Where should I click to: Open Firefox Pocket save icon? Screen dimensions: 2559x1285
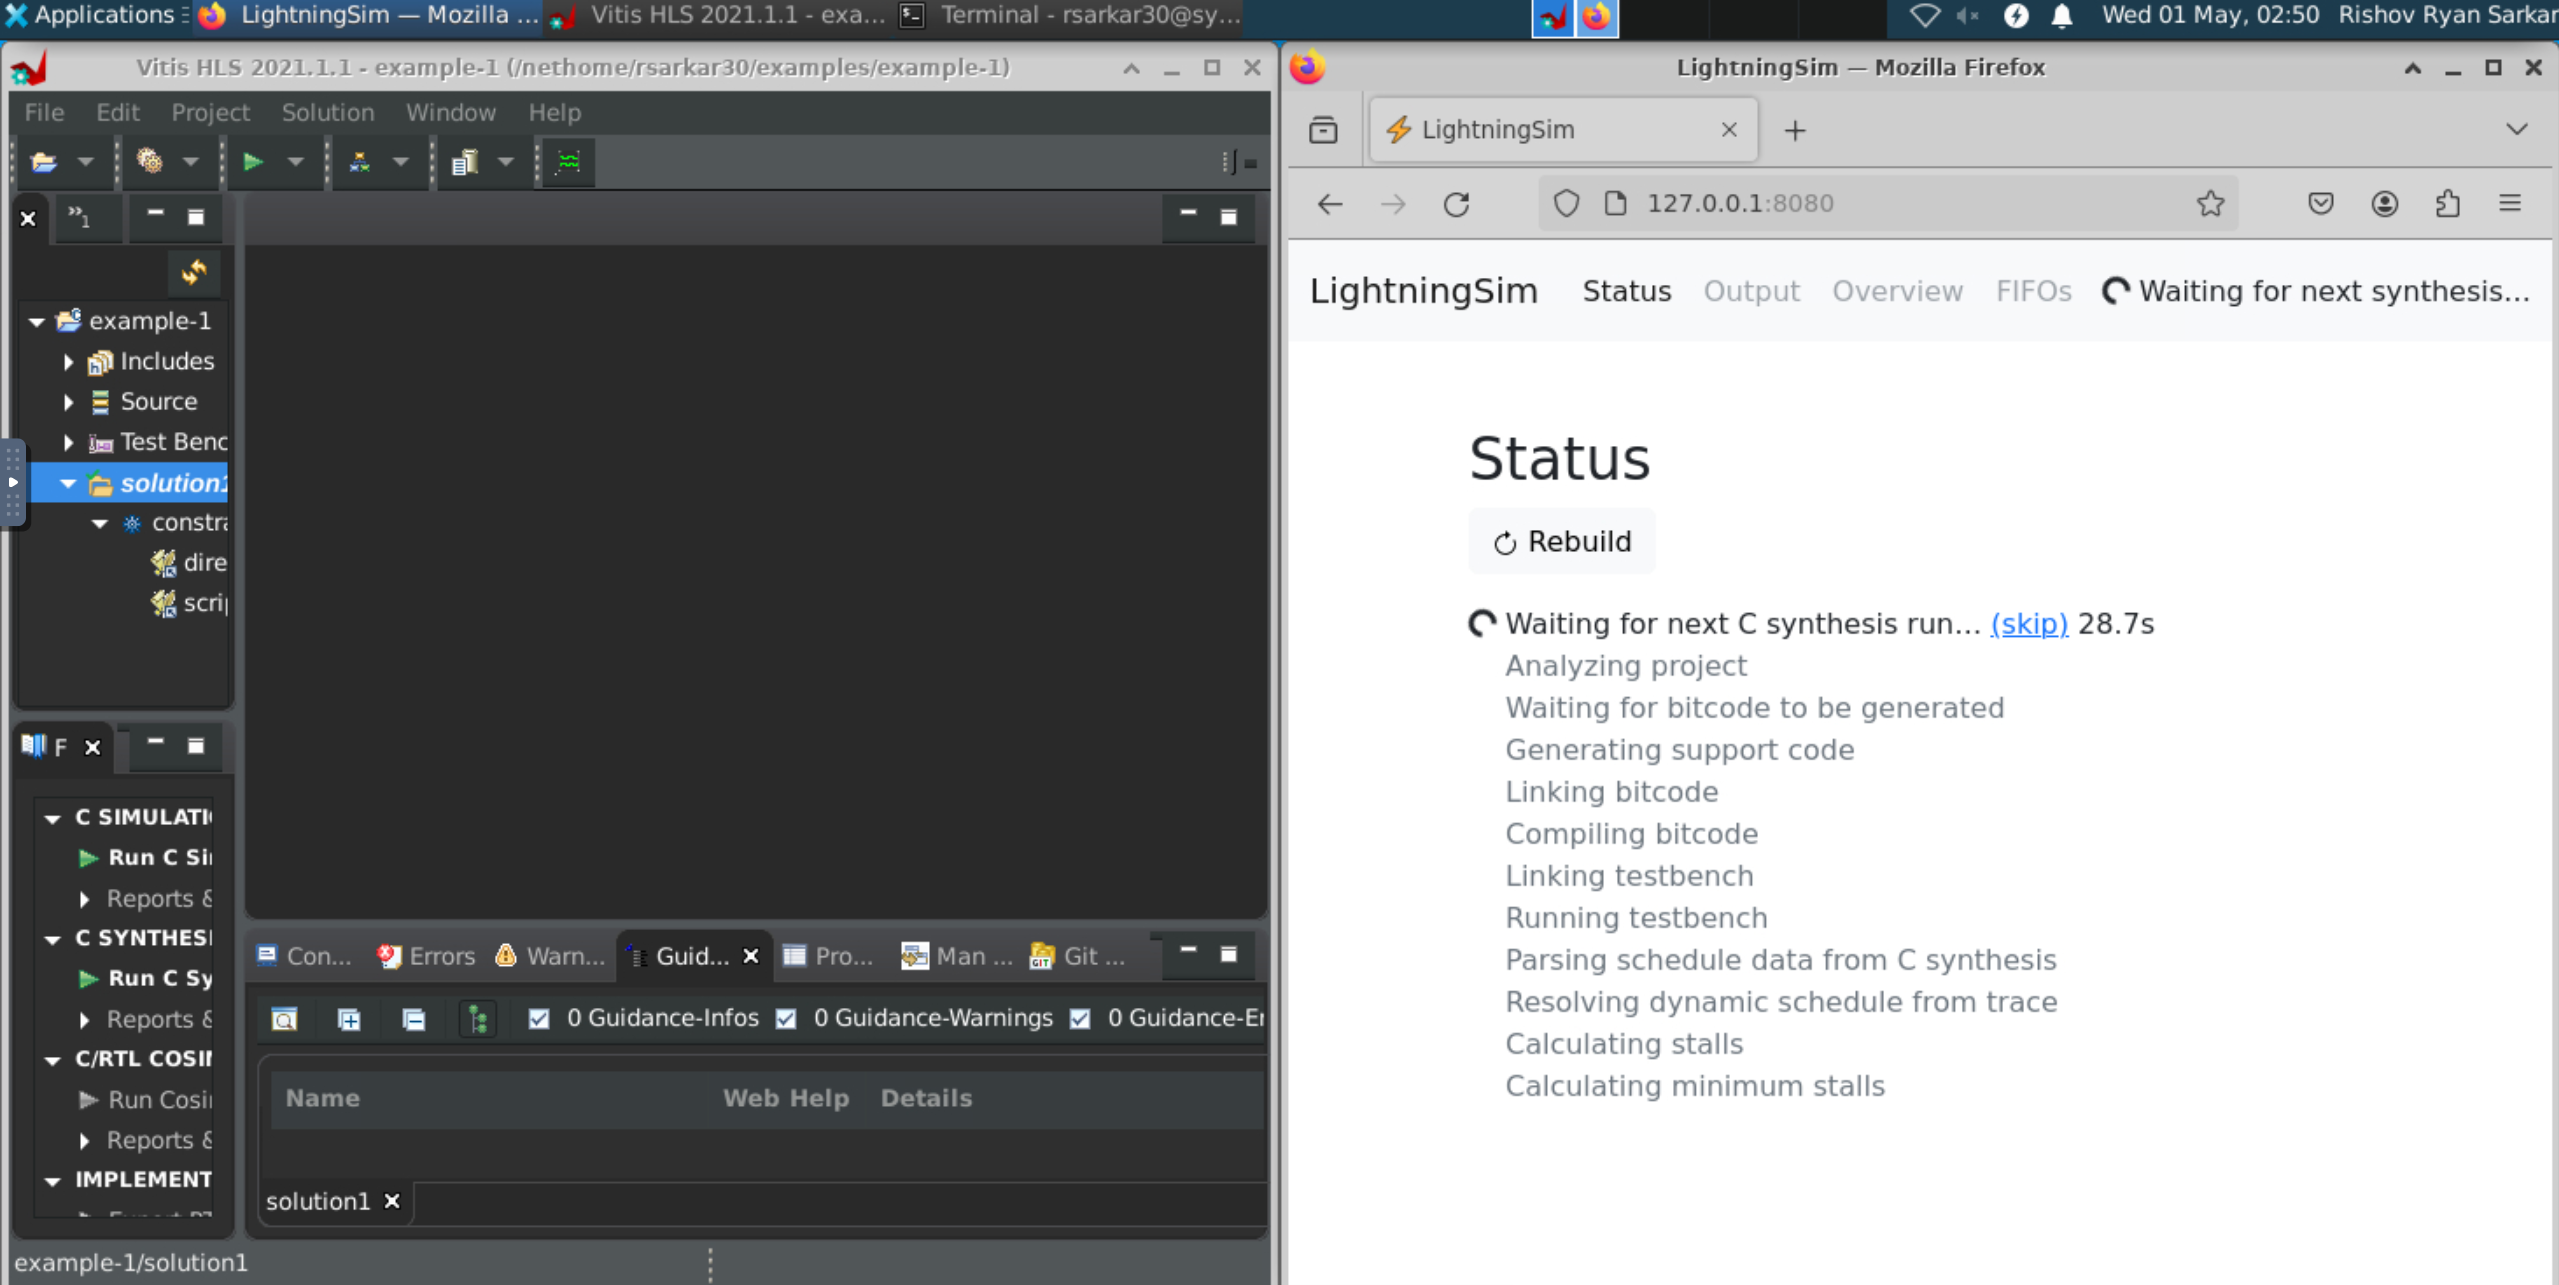tap(2321, 204)
